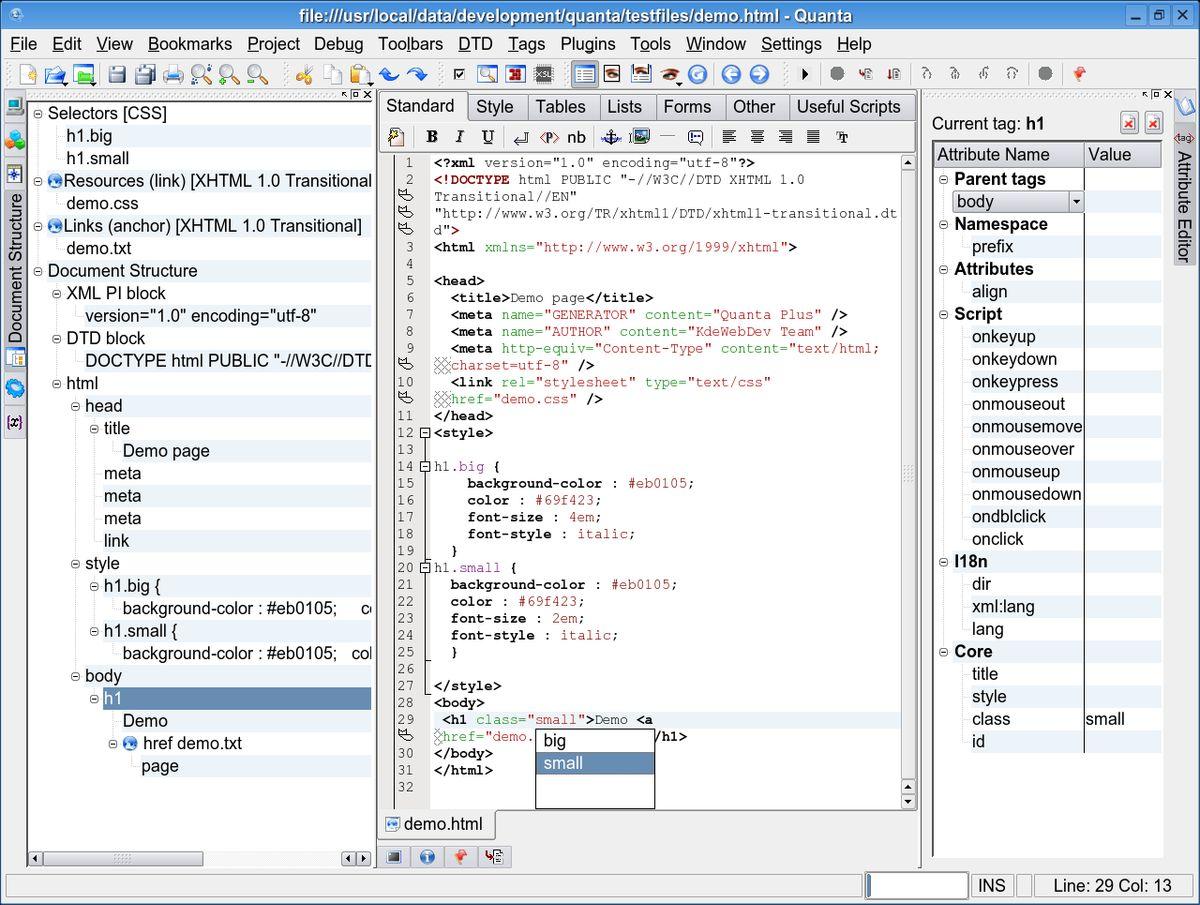The width and height of the screenshot is (1200, 905).
Task: Click the Save (floppy disk) icon
Action: 117,74
